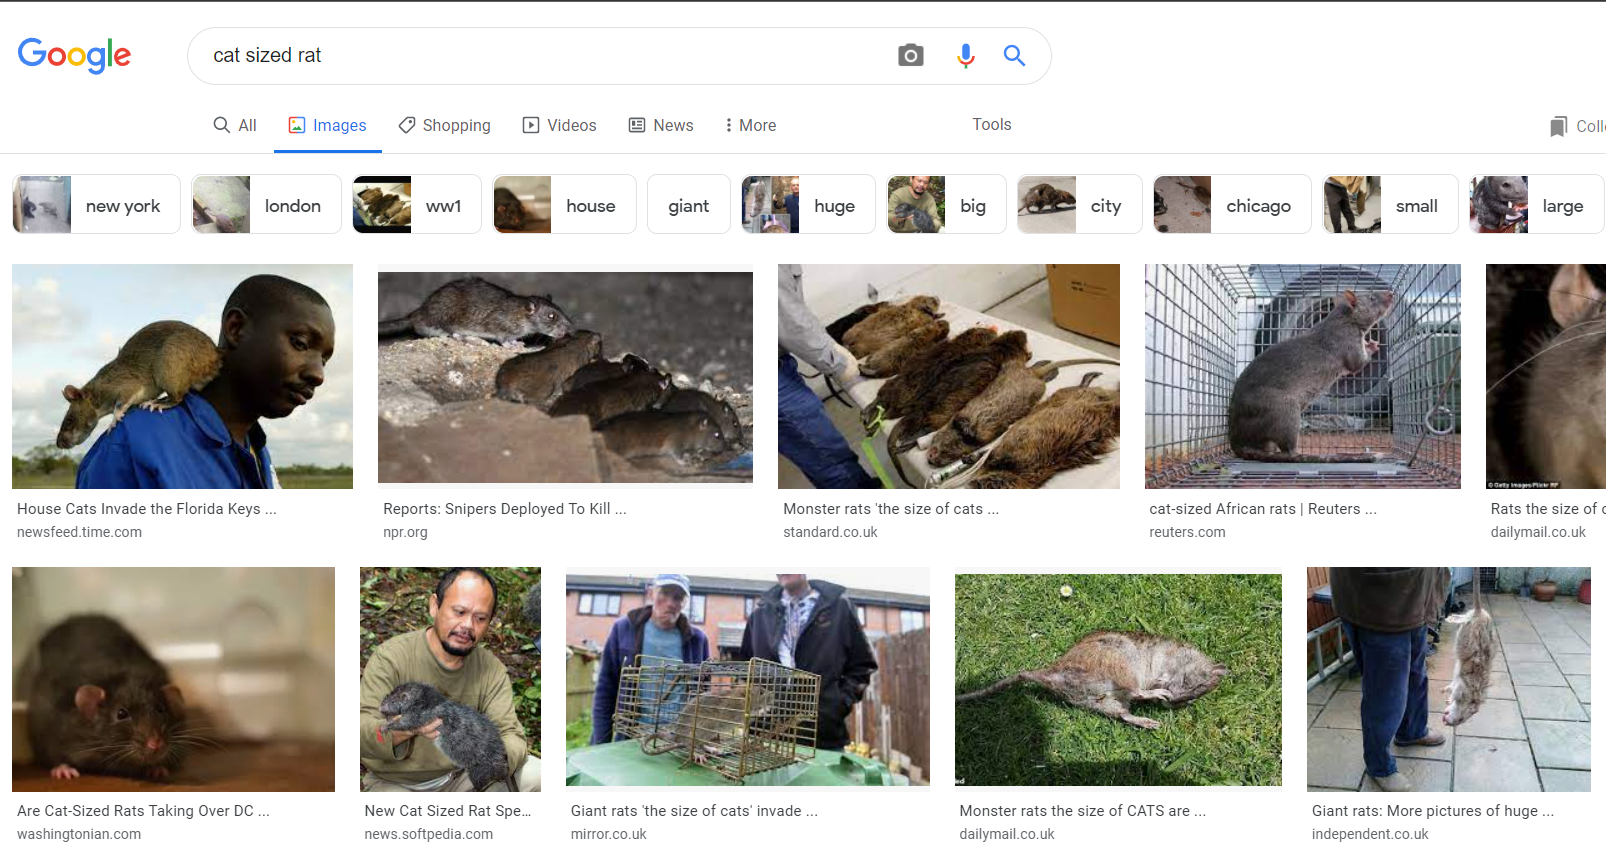Screen dimensions: 1606x859
Task: Open the Collections bookmark icon
Action: 1558,126
